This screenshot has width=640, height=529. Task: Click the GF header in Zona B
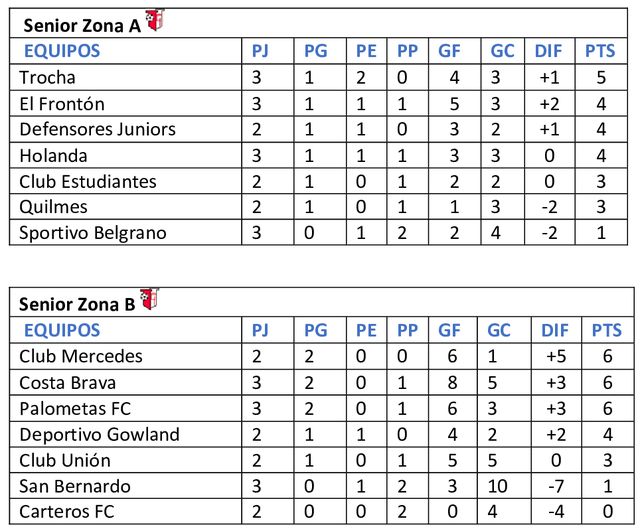[451, 330]
